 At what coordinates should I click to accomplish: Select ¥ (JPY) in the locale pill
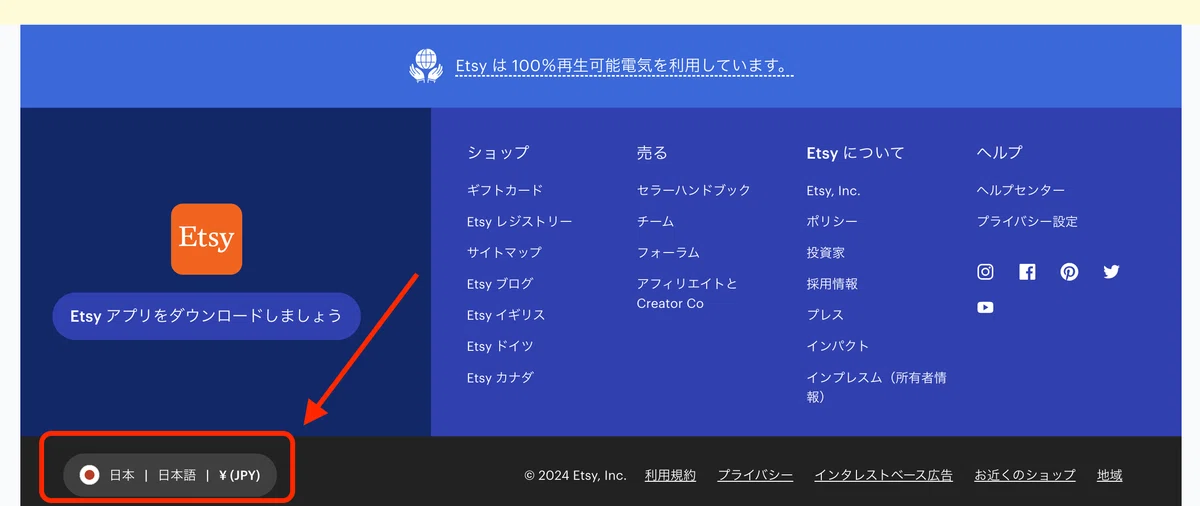pyautogui.click(x=240, y=476)
